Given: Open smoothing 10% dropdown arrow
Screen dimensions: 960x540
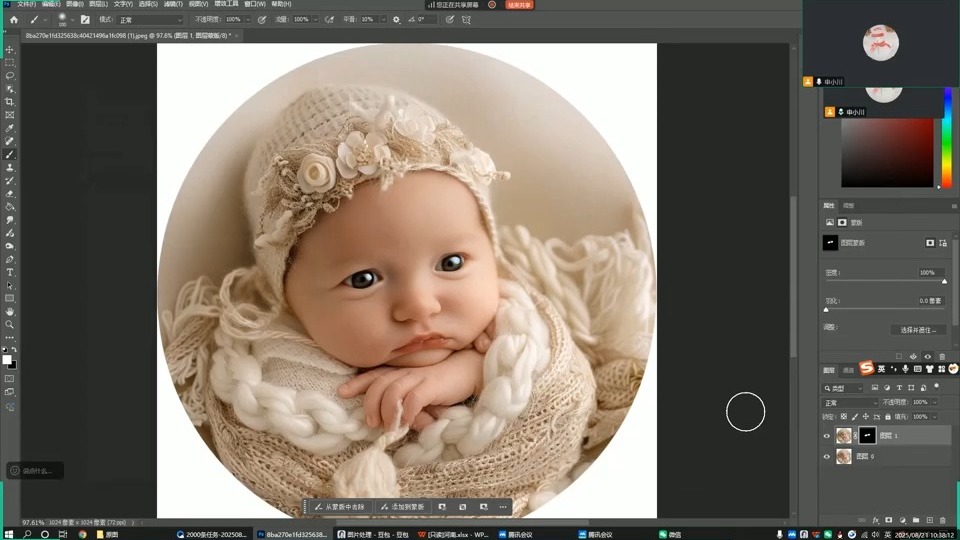Looking at the screenshot, I should 383,20.
